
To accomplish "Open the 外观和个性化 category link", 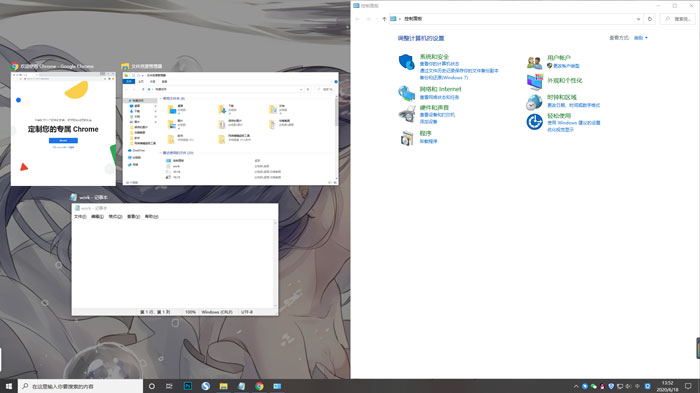I will coord(565,80).
